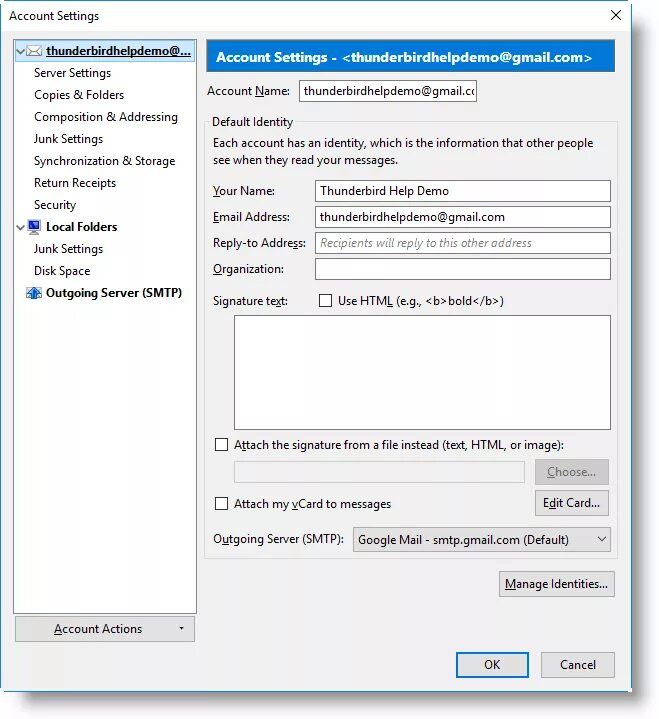This screenshot has width=659, height=719.
Task: Click the Local Folders computer icon
Action: pos(34,227)
